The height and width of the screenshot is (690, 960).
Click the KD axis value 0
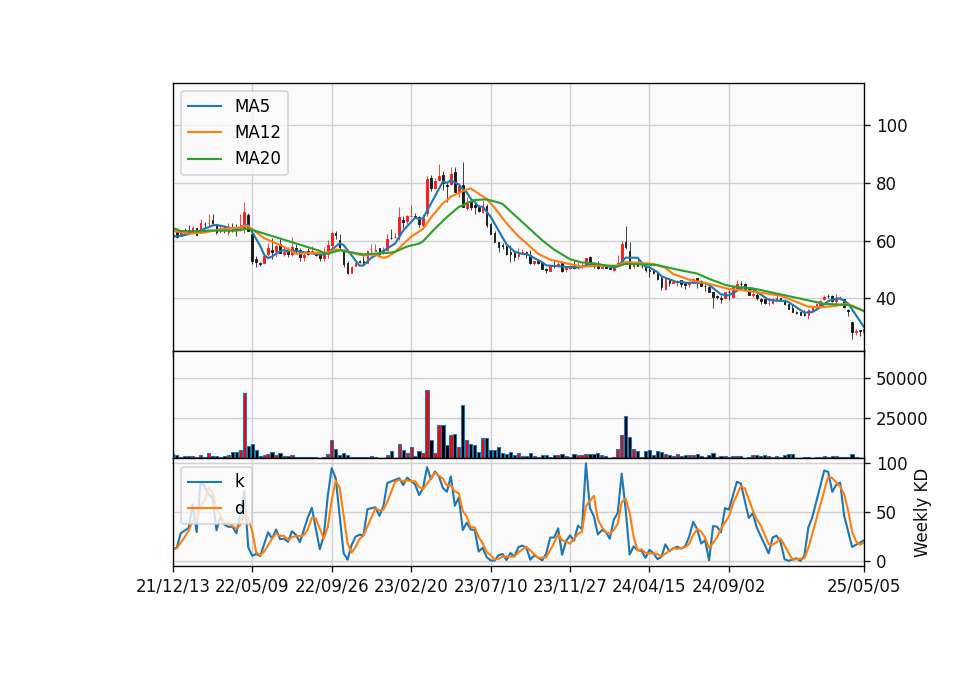coord(882,561)
